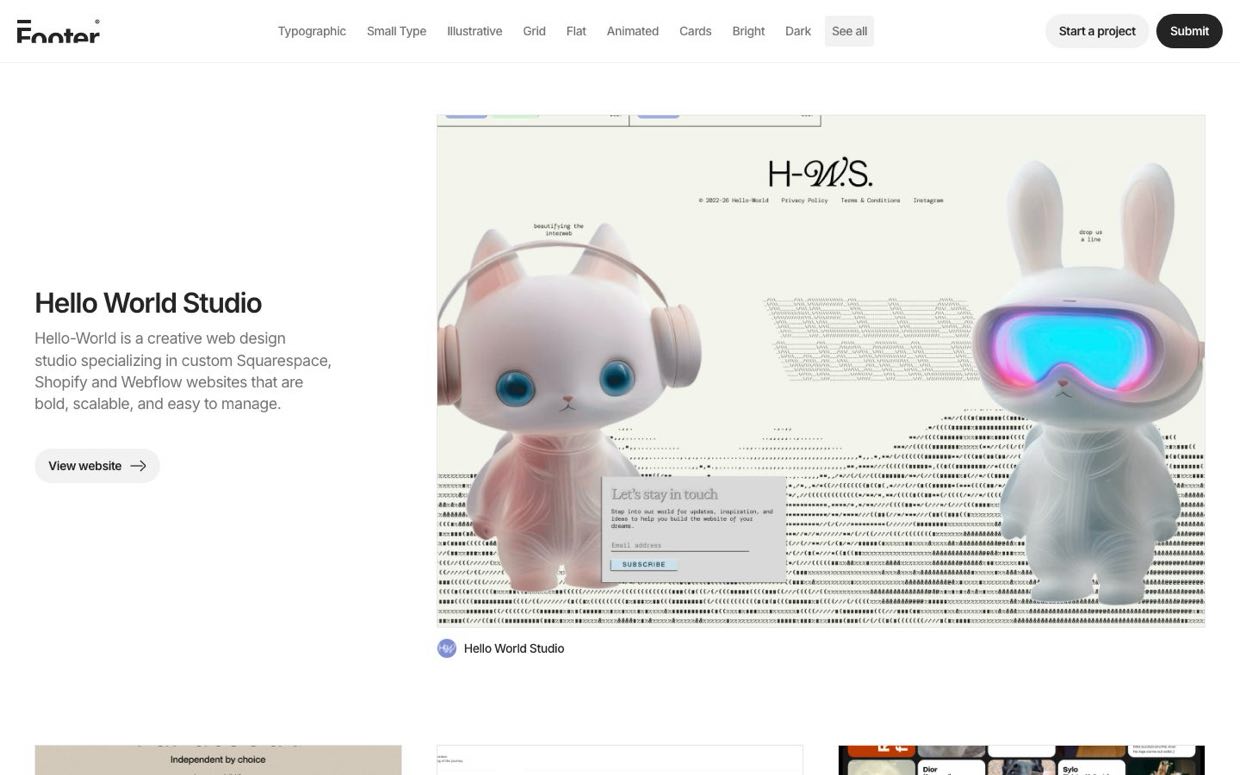
Task: Open the See all categories button
Action: [849, 31]
